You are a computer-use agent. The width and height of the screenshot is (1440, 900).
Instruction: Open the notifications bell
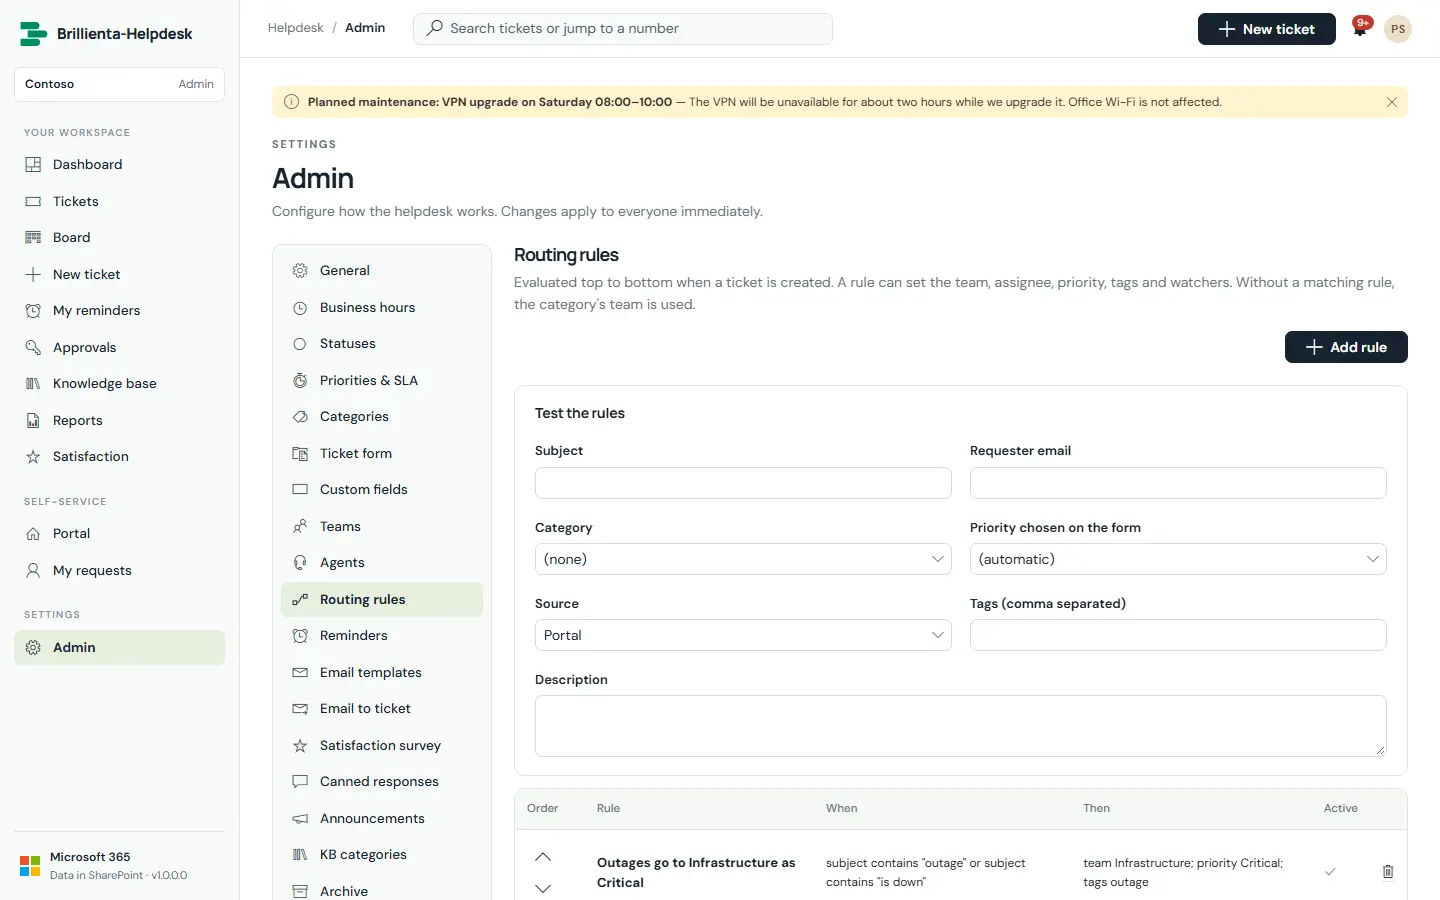click(1360, 29)
